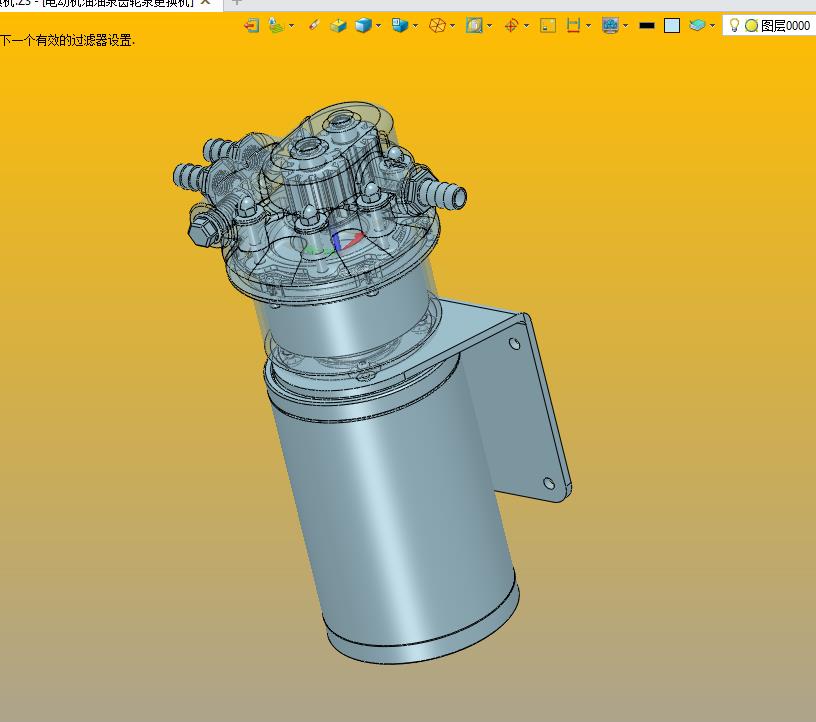Click the teal layer plane icon
The image size is (816, 722).
pos(697,25)
